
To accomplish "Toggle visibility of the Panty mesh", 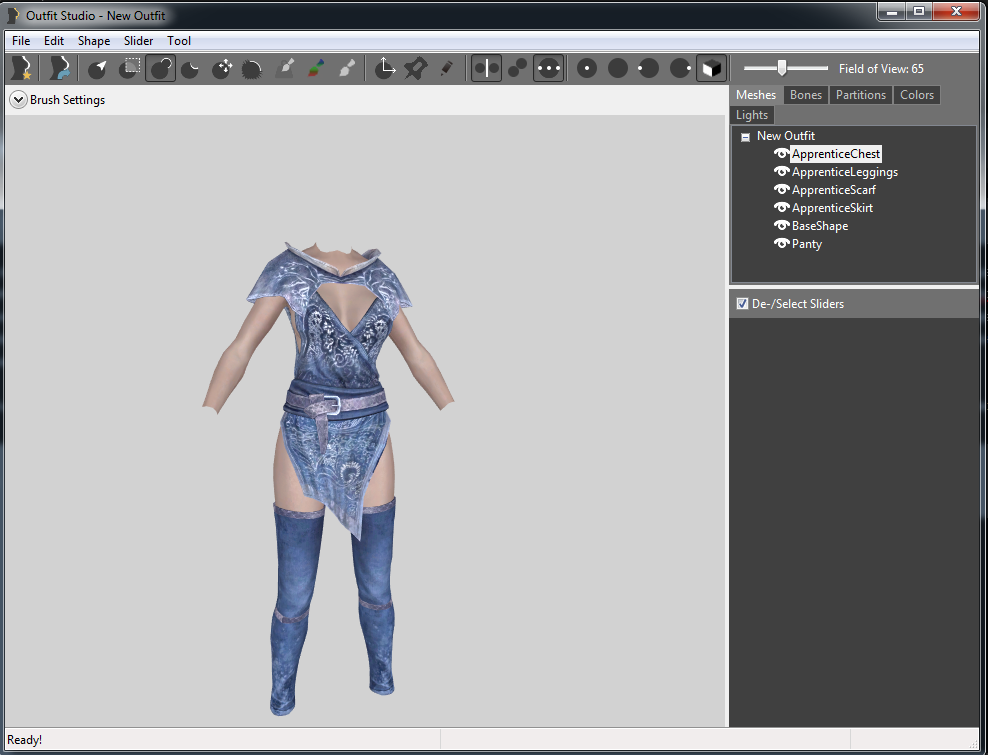I will click(x=781, y=244).
